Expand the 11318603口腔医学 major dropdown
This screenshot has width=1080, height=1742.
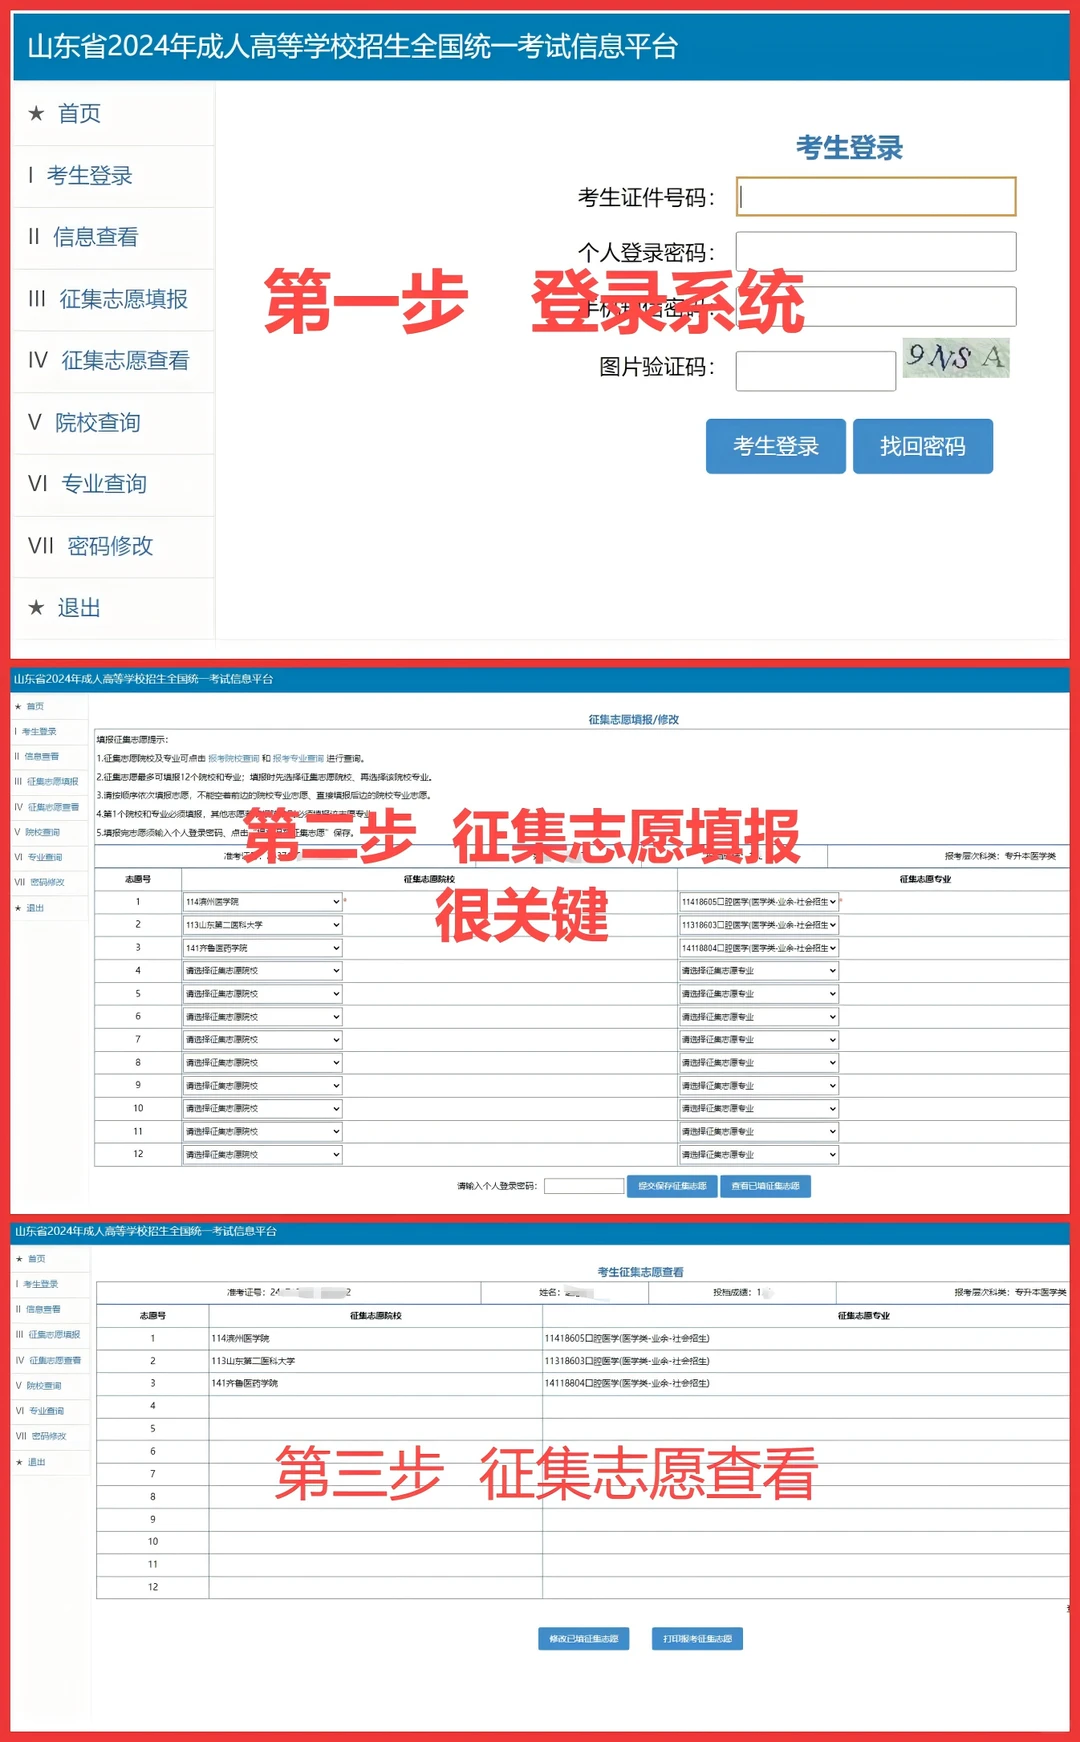pos(759,925)
